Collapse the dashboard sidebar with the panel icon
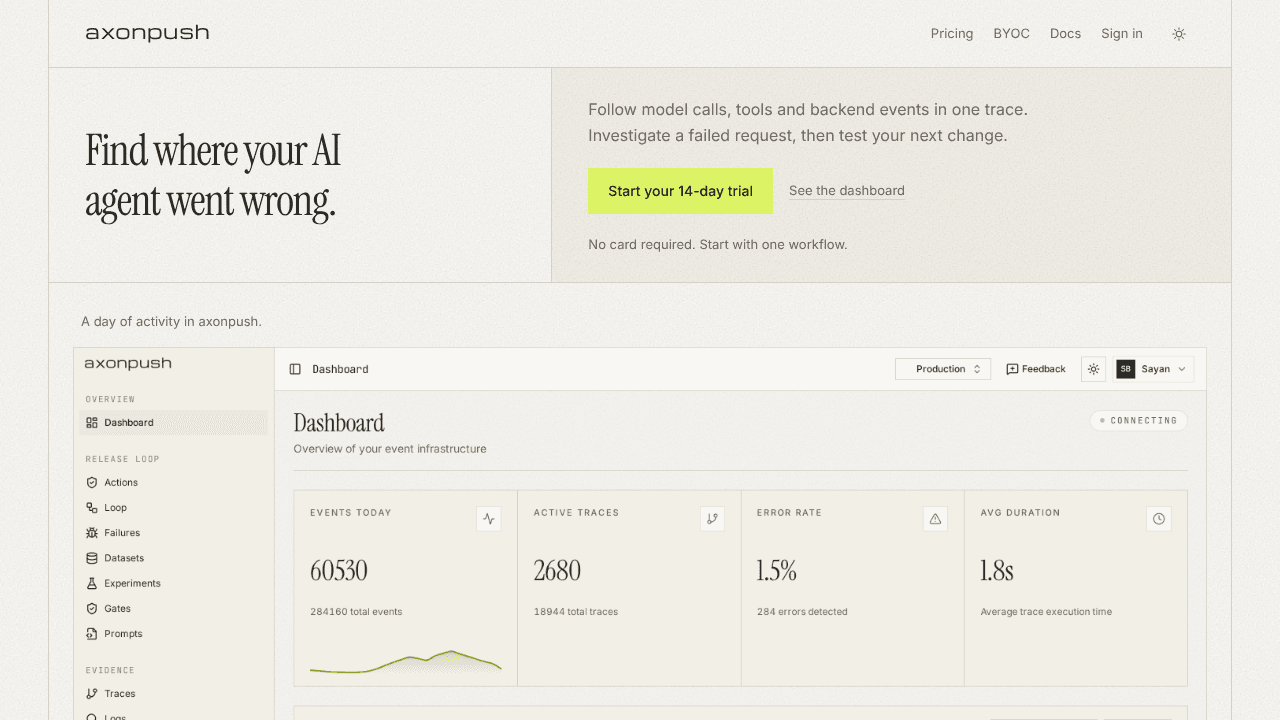1280x720 pixels. click(x=295, y=369)
